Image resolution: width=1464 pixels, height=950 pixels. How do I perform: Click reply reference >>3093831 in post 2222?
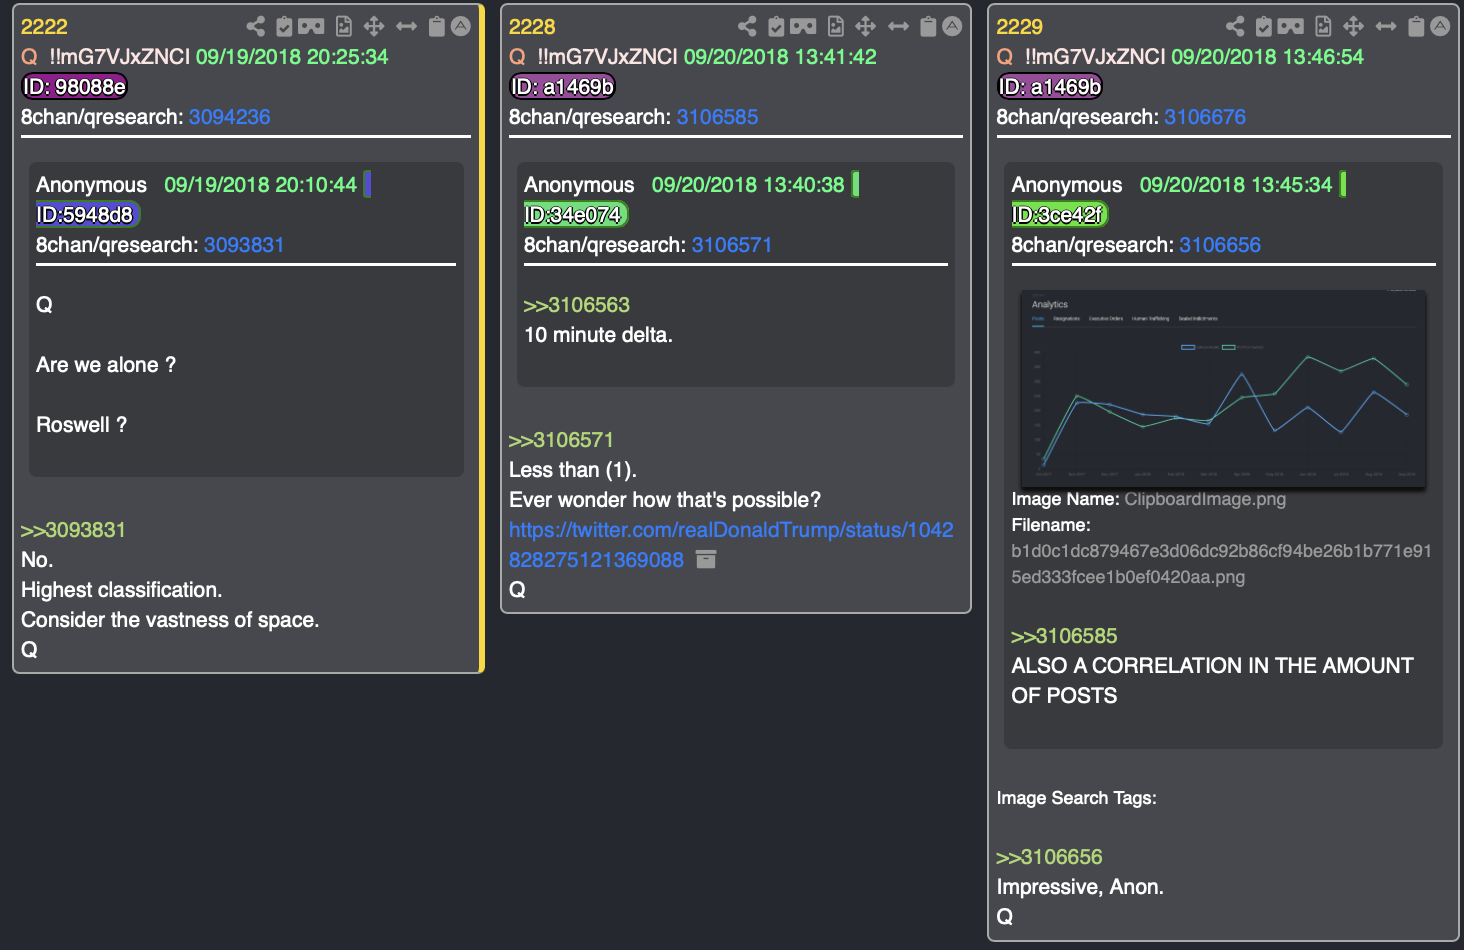[x=74, y=530]
